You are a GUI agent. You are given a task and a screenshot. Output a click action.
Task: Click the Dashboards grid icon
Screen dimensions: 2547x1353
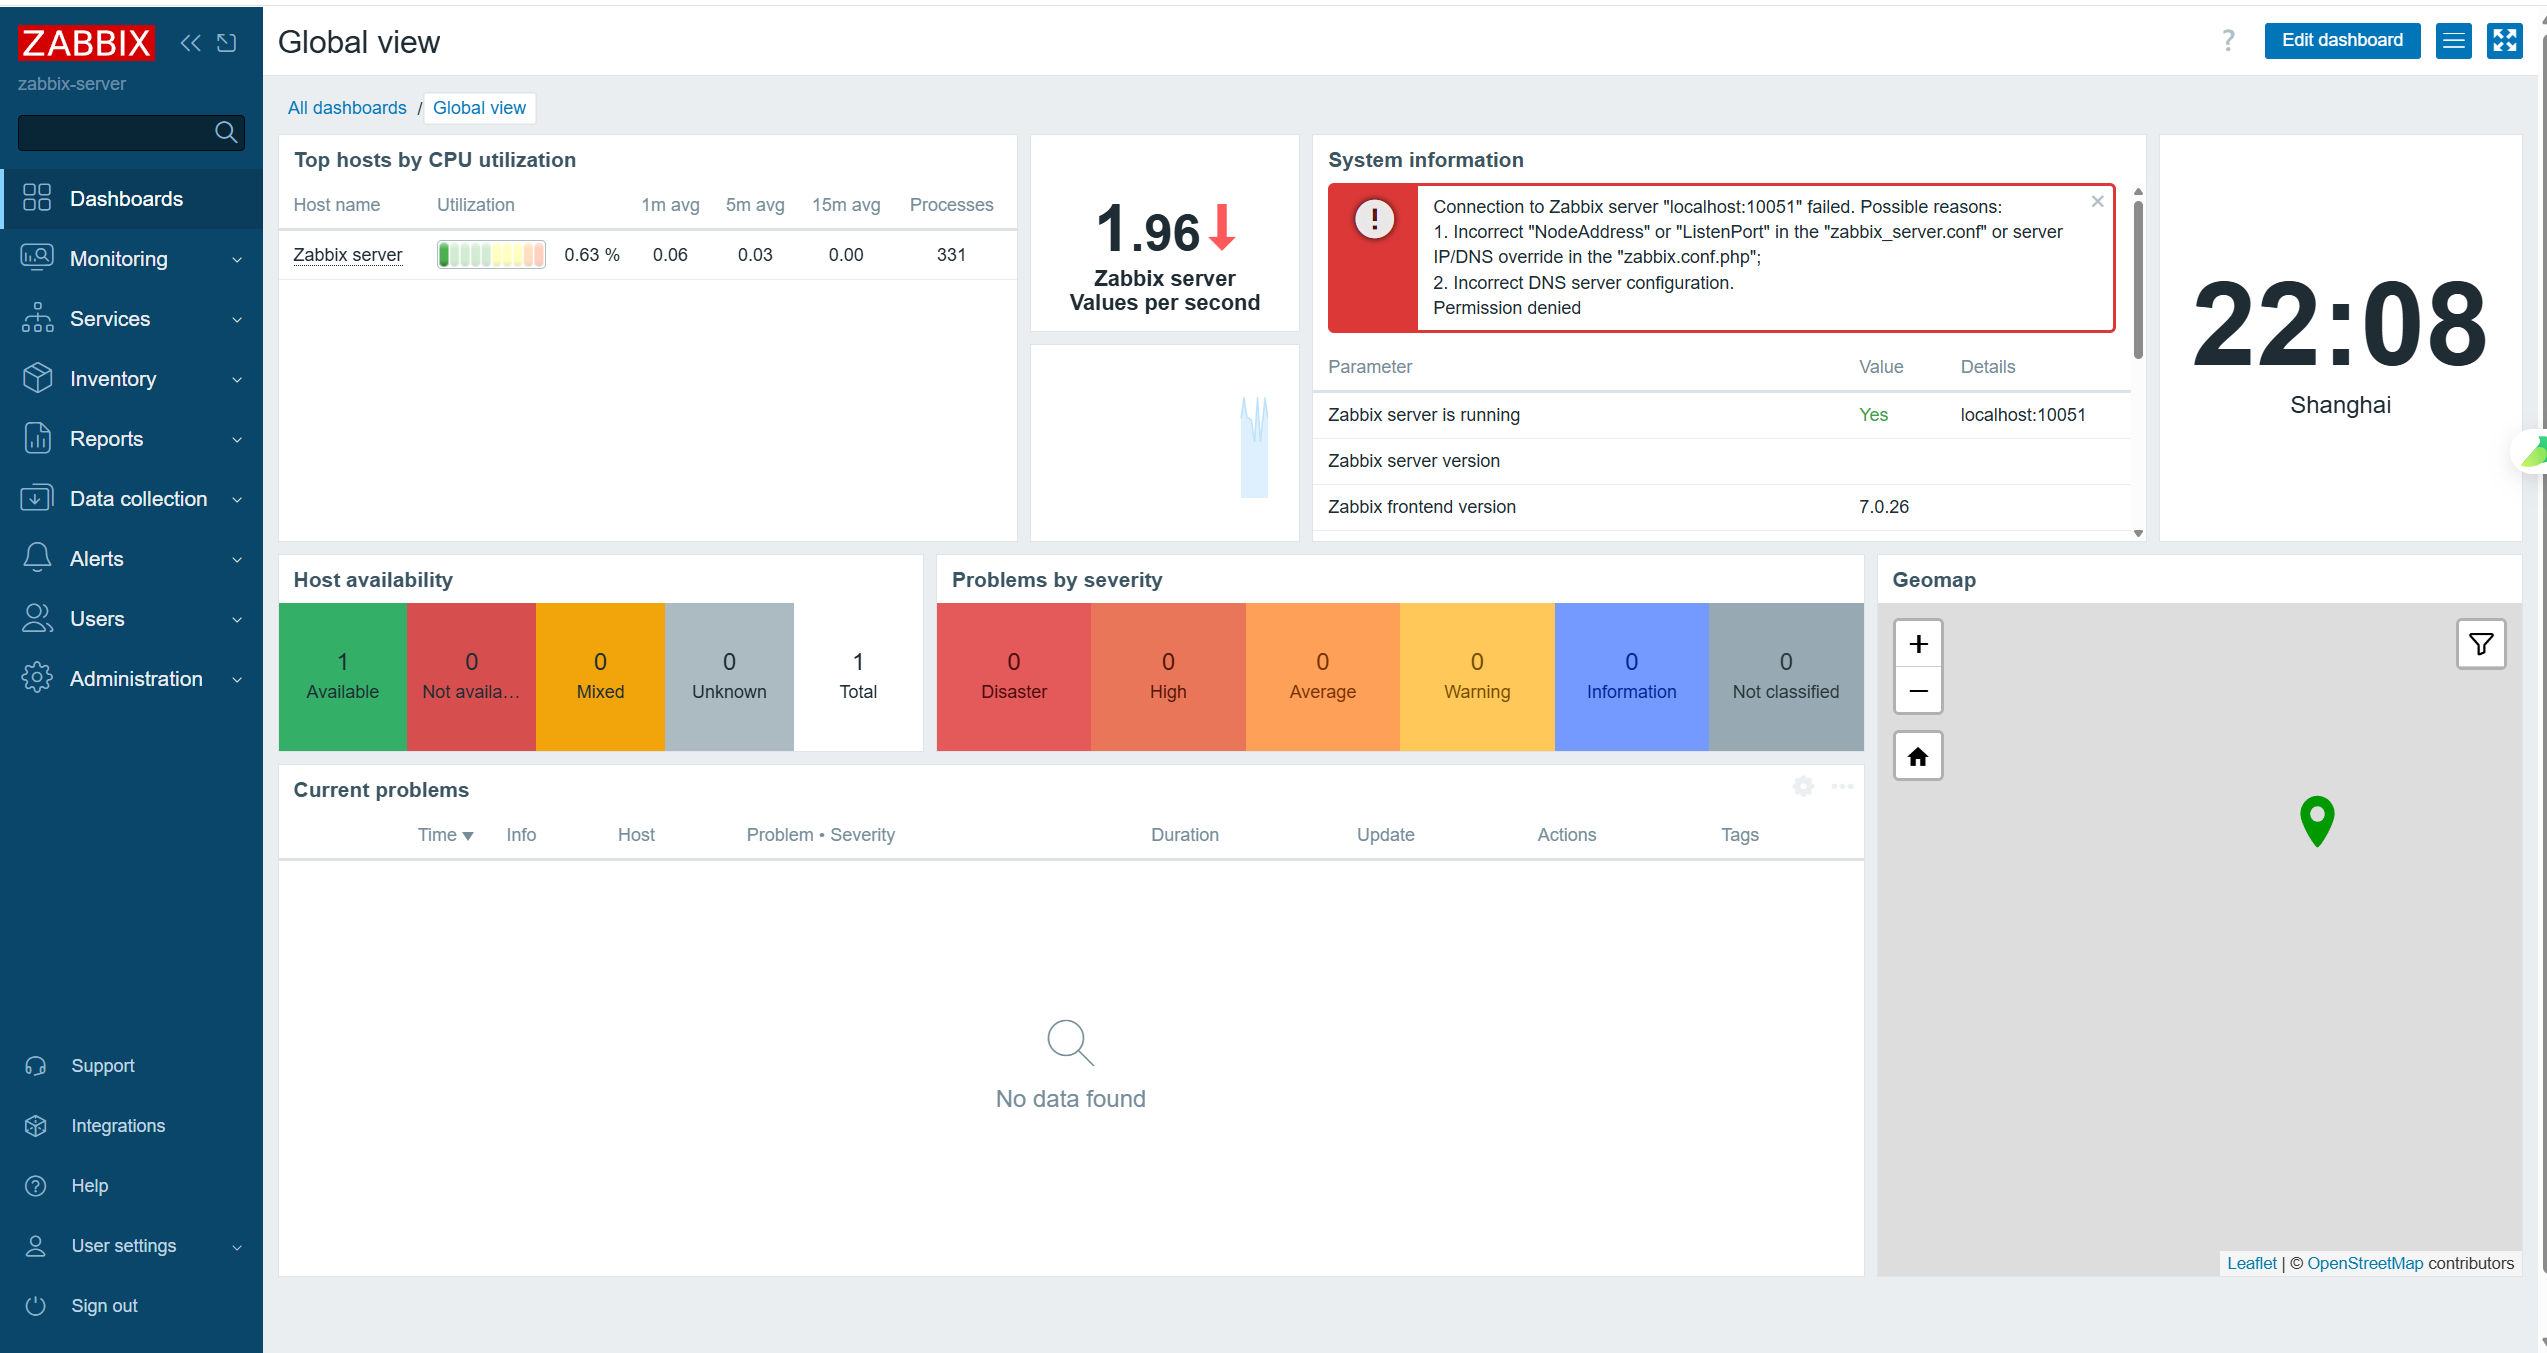37,198
